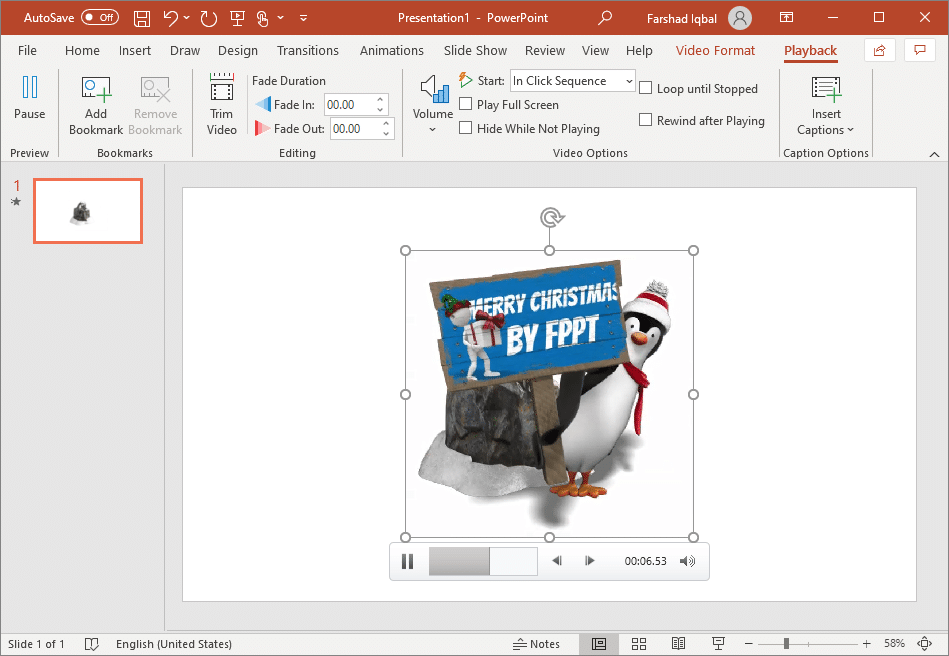Open Insert Caption Options dropdown
This screenshot has width=949, height=656.
pyautogui.click(x=826, y=105)
